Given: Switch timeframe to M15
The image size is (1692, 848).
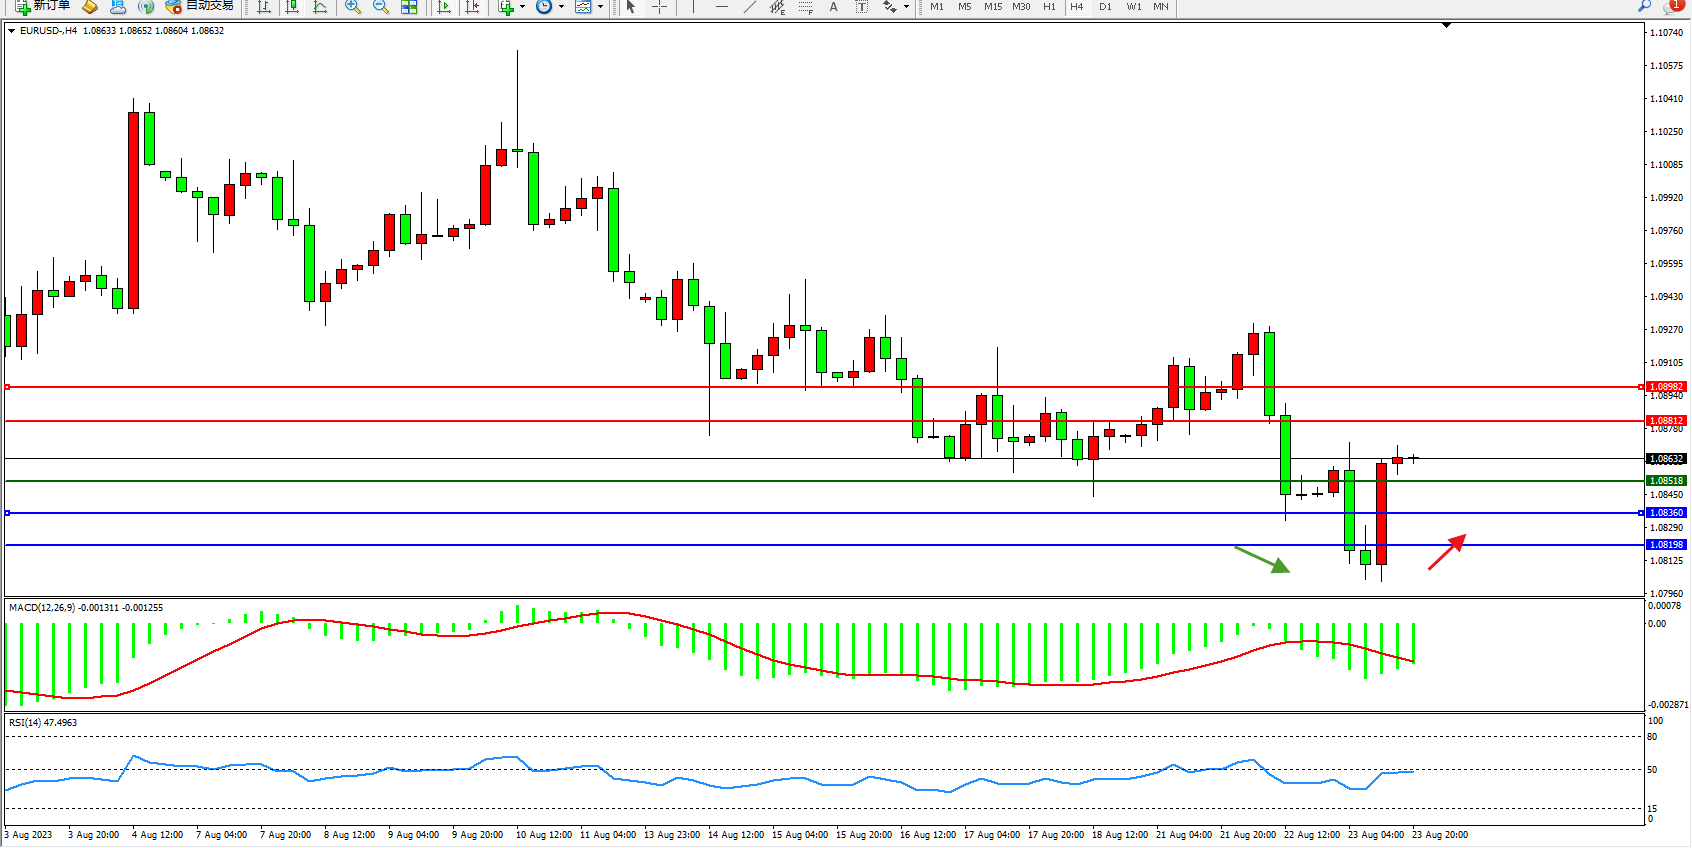Looking at the screenshot, I should tap(992, 7).
